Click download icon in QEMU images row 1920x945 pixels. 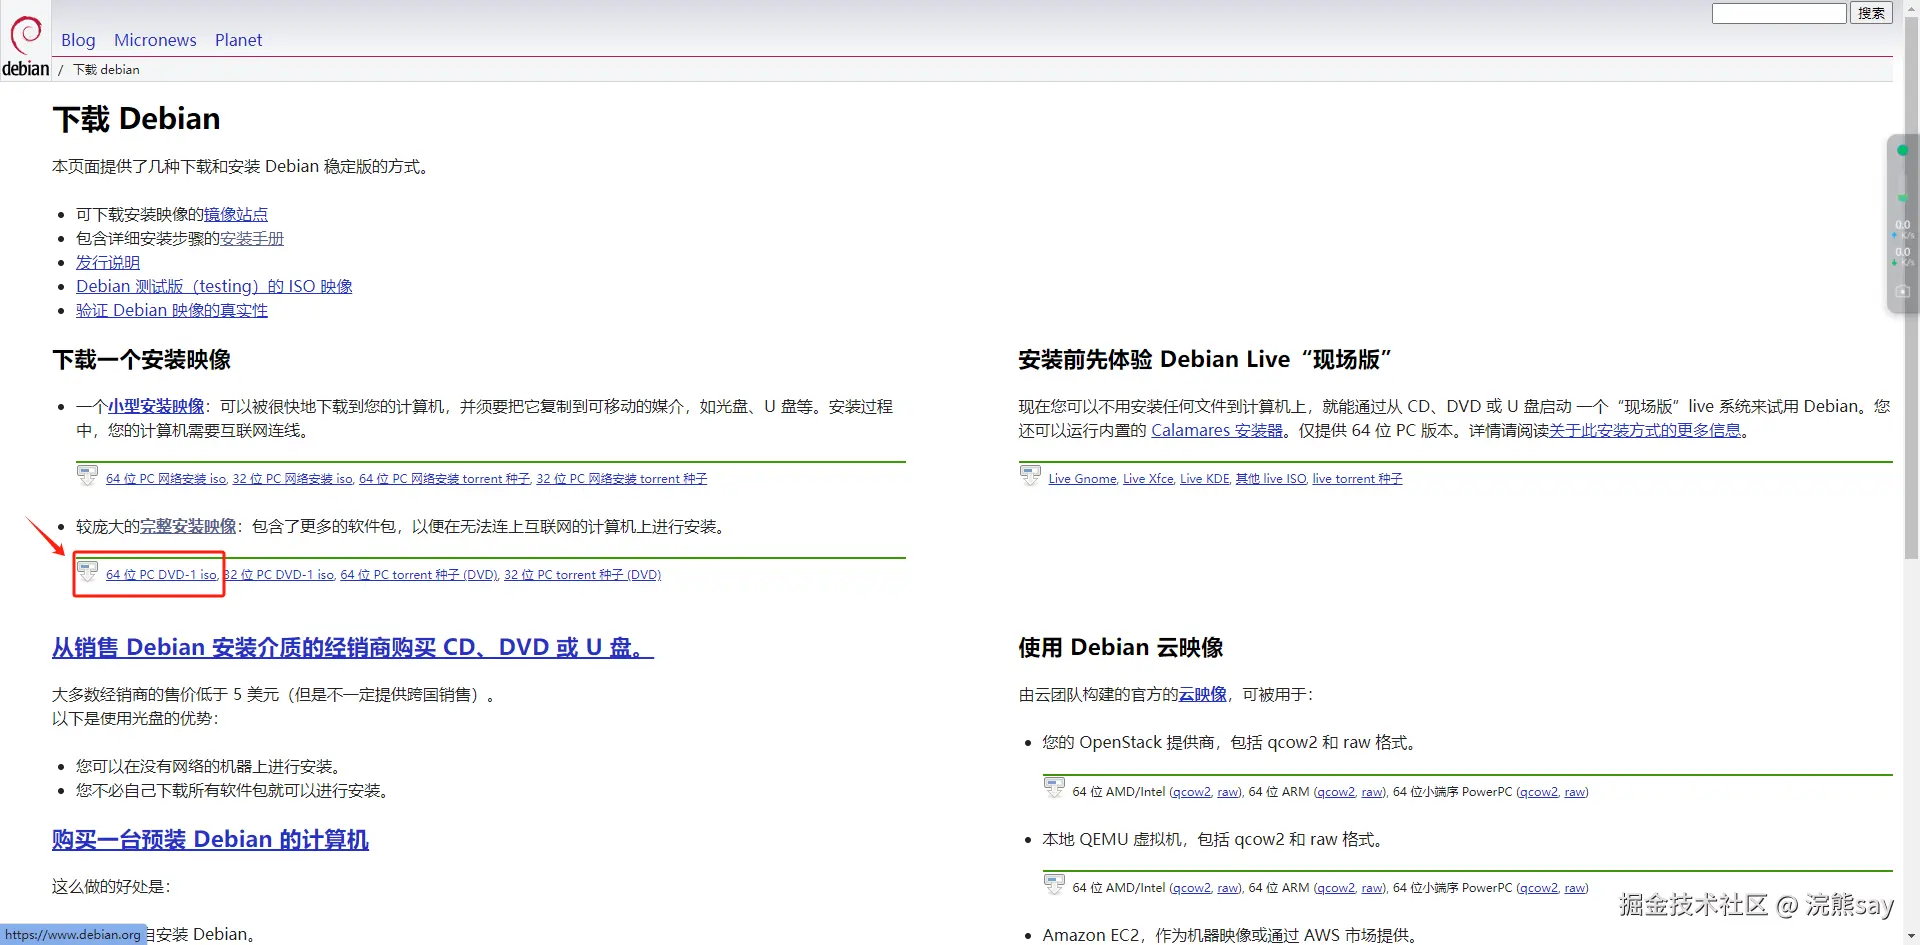coord(1054,884)
